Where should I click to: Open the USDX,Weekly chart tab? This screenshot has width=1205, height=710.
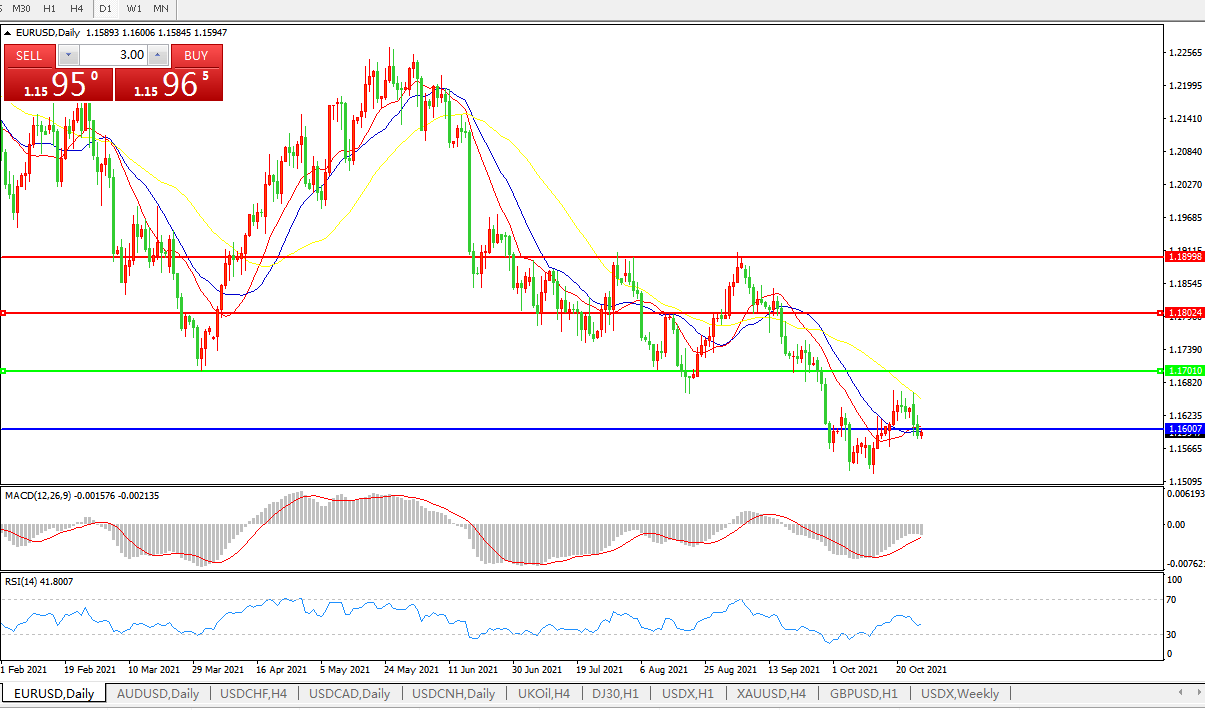(x=960, y=694)
